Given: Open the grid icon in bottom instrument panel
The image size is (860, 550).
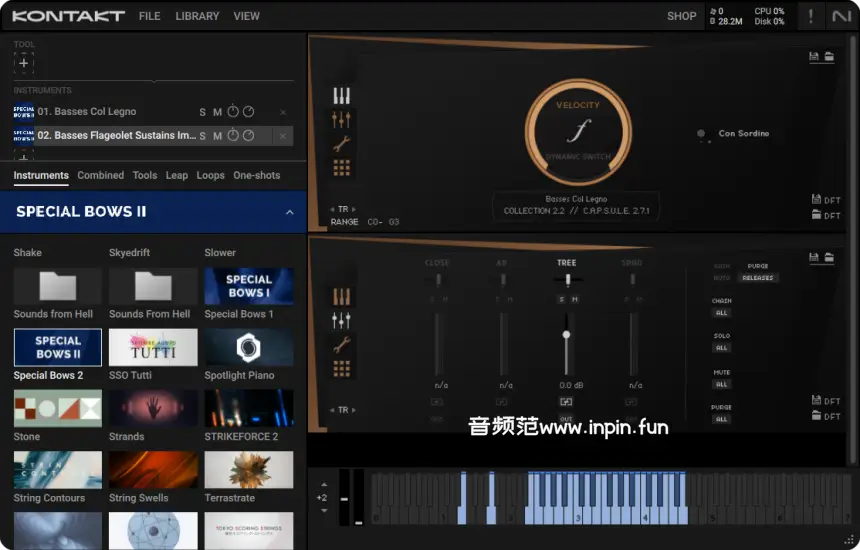Looking at the screenshot, I should (x=342, y=369).
